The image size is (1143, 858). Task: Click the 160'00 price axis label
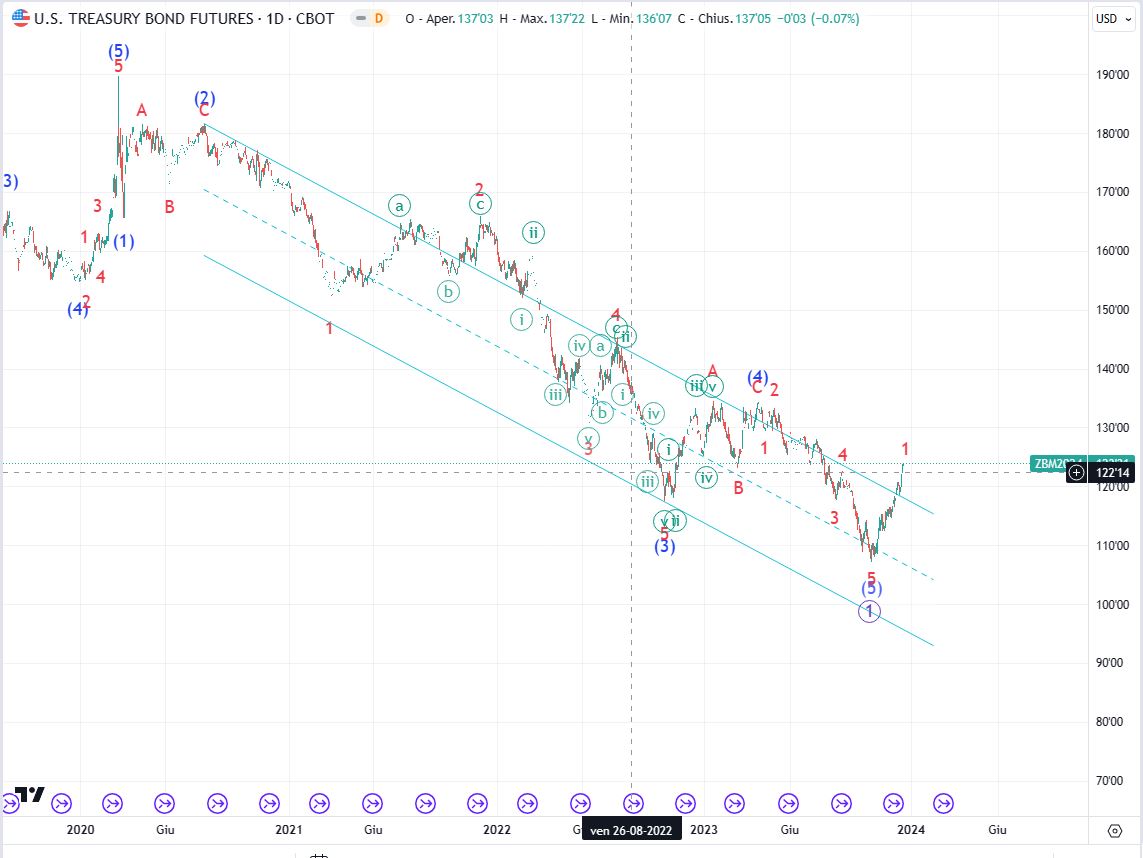tap(1112, 251)
